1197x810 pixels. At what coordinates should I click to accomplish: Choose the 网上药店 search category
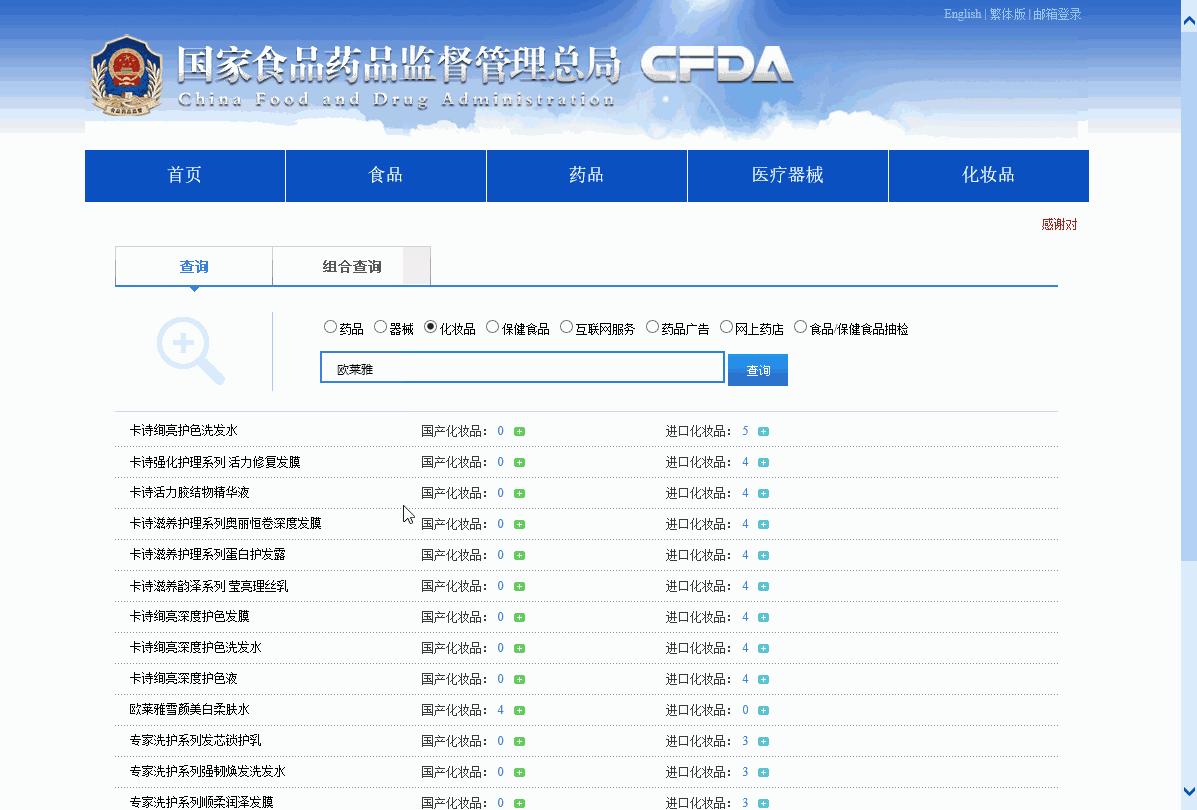725,326
